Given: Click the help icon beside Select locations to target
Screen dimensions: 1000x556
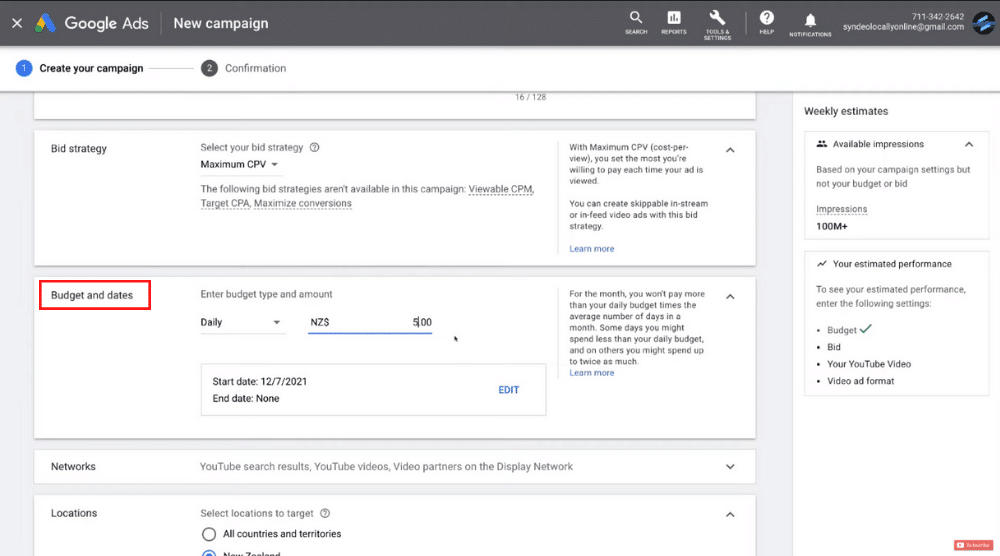Looking at the screenshot, I should (x=325, y=513).
